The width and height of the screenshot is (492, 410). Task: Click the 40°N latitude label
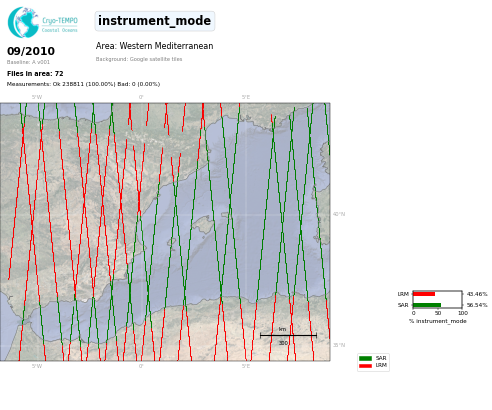point(339,214)
